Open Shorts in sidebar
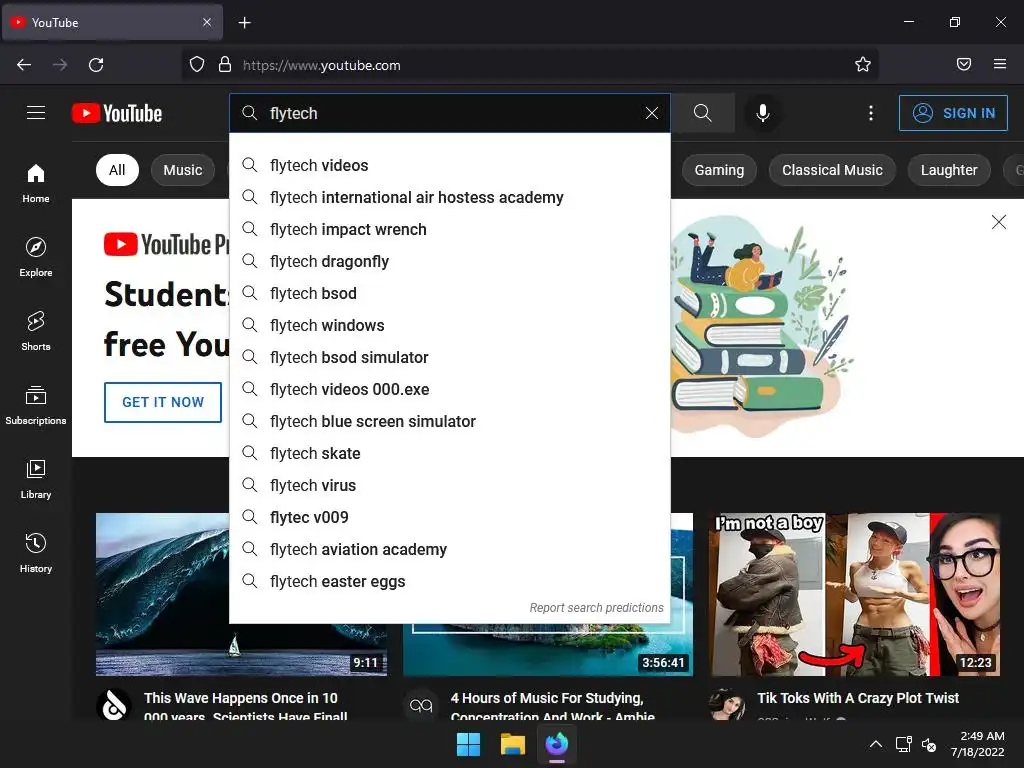 [x=36, y=331]
